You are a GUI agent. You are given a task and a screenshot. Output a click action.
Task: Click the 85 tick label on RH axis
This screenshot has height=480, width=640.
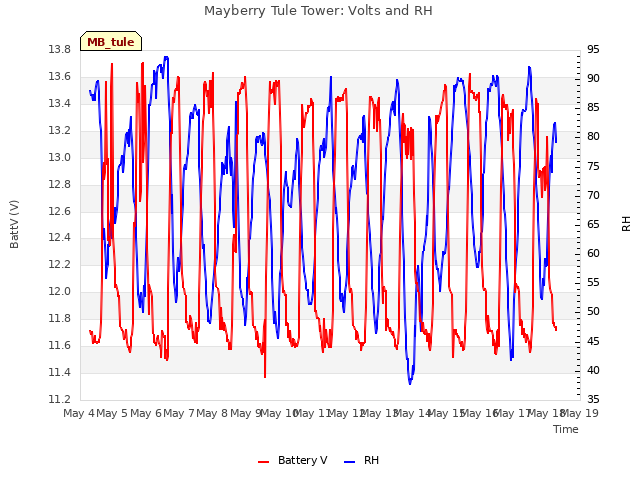coord(593,107)
